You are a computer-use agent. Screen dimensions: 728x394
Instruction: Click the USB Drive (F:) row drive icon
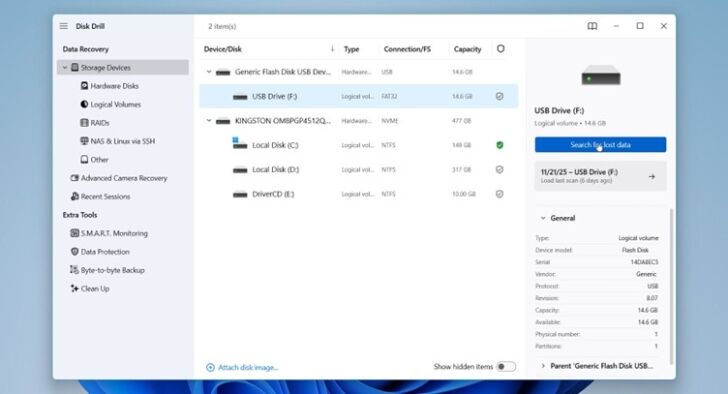[240, 97]
